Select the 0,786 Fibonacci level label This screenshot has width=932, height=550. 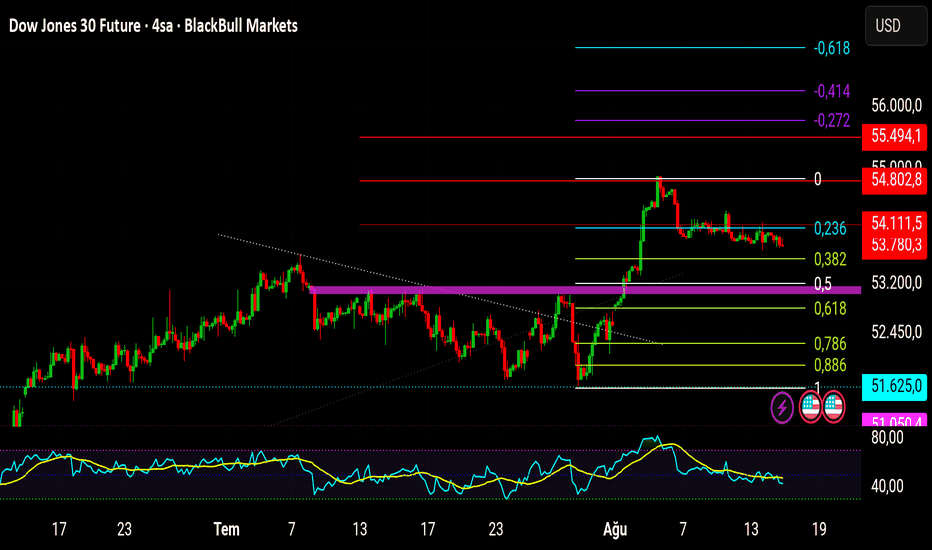(830, 344)
